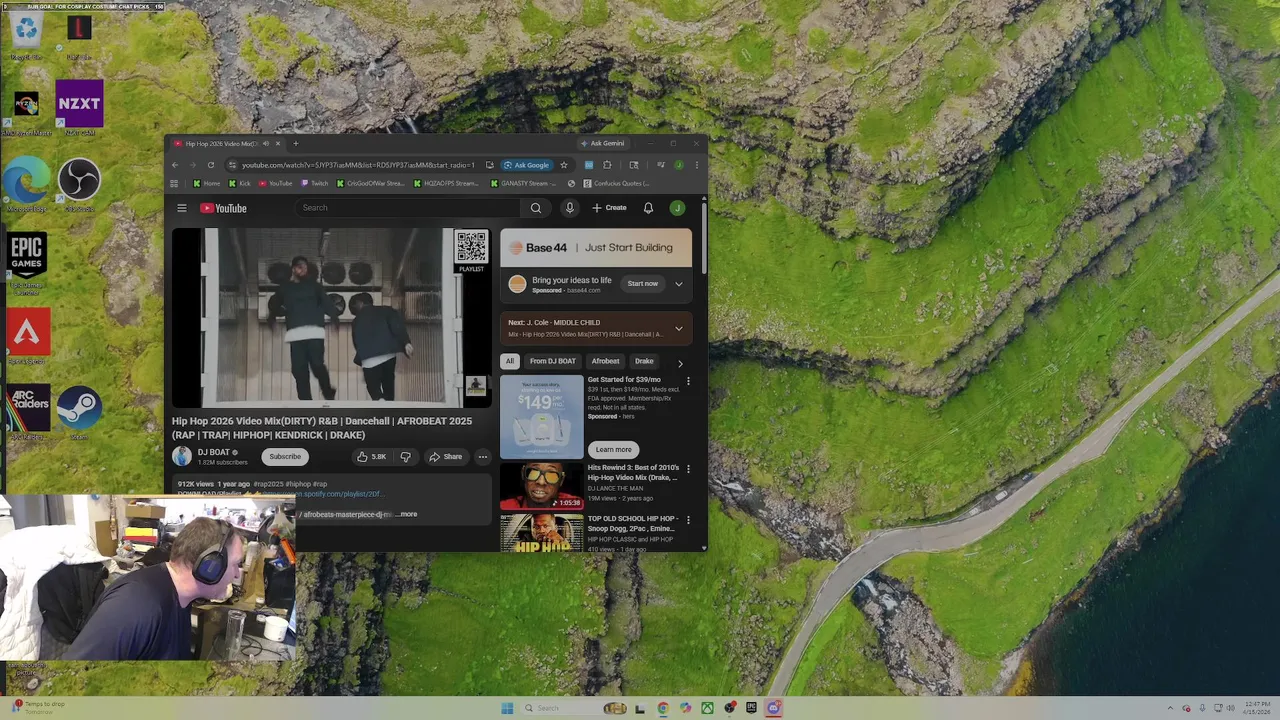
Task: Open the YouTube bookmark in bookmarks bar
Action: [x=275, y=183]
